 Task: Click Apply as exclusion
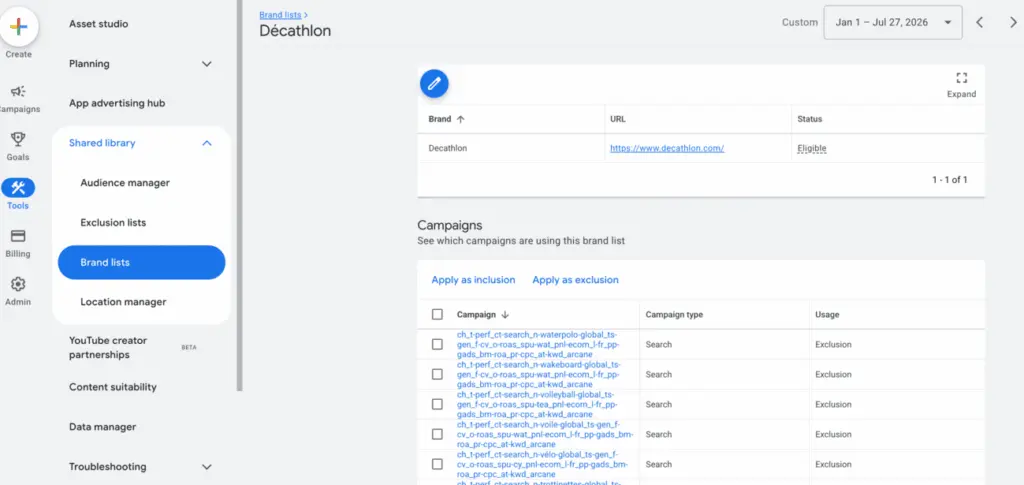(575, 280)
